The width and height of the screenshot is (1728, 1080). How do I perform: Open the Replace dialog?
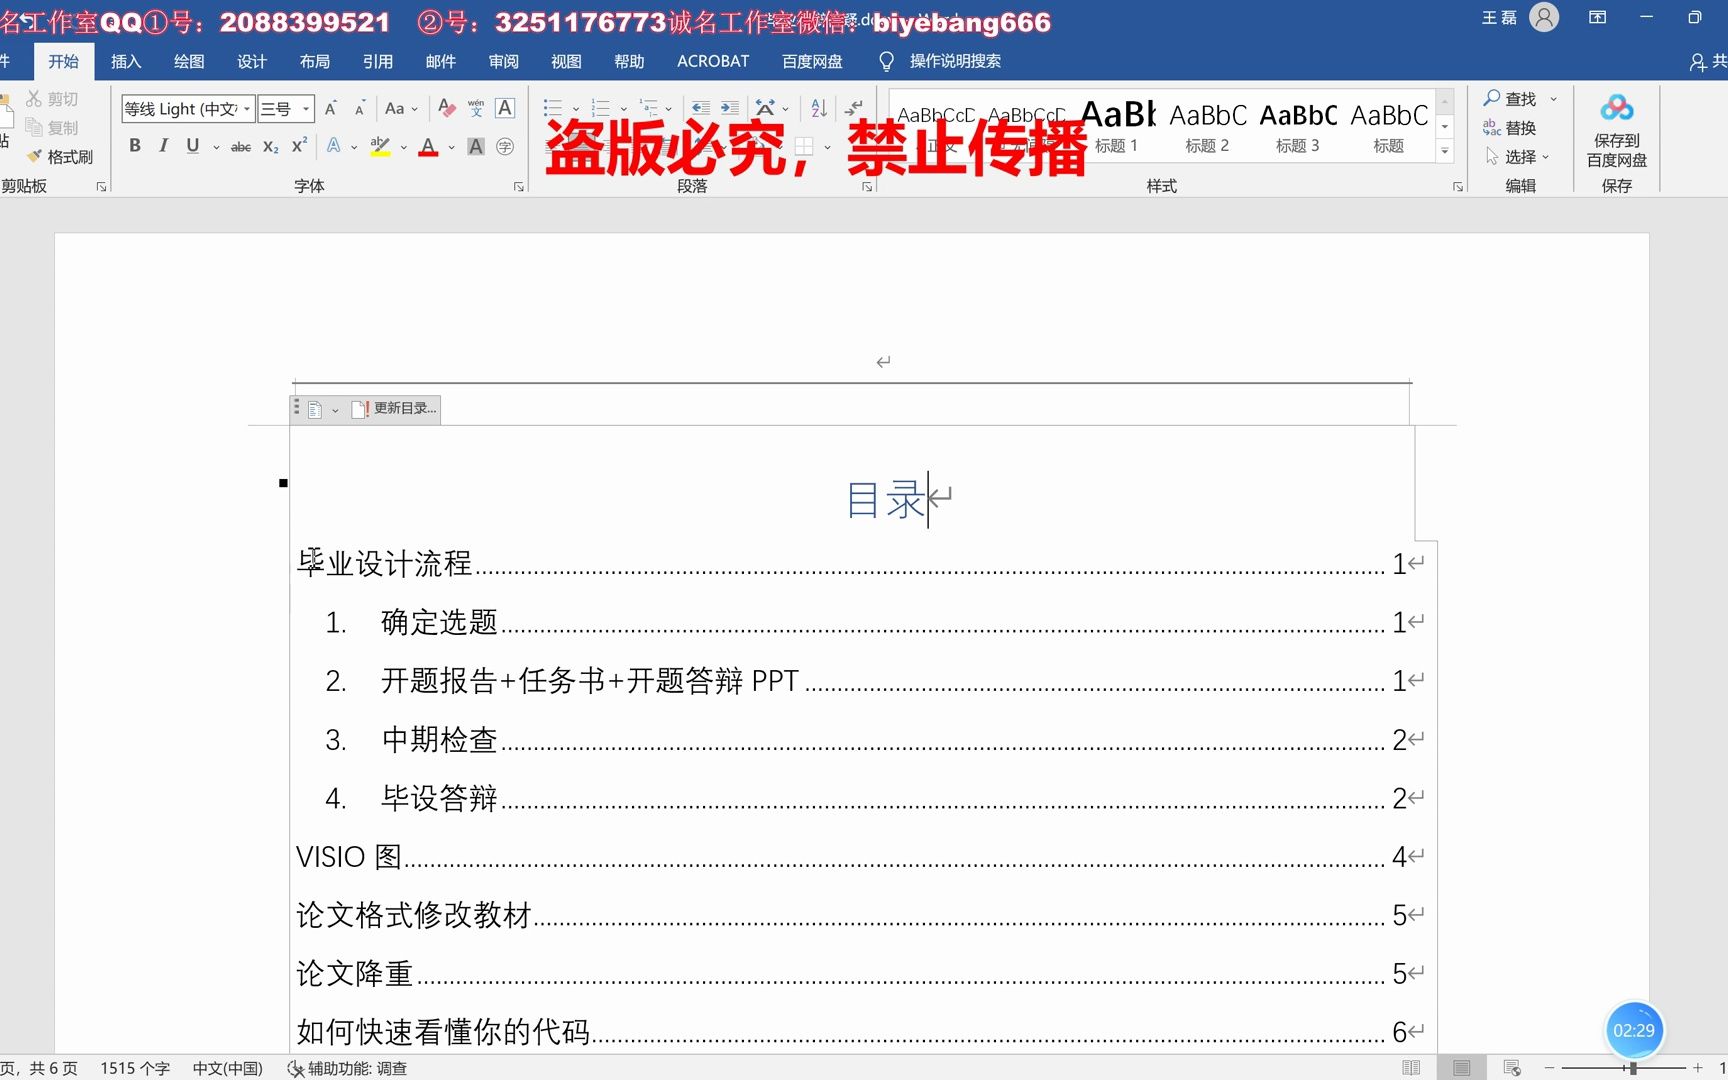[1510, 128]
